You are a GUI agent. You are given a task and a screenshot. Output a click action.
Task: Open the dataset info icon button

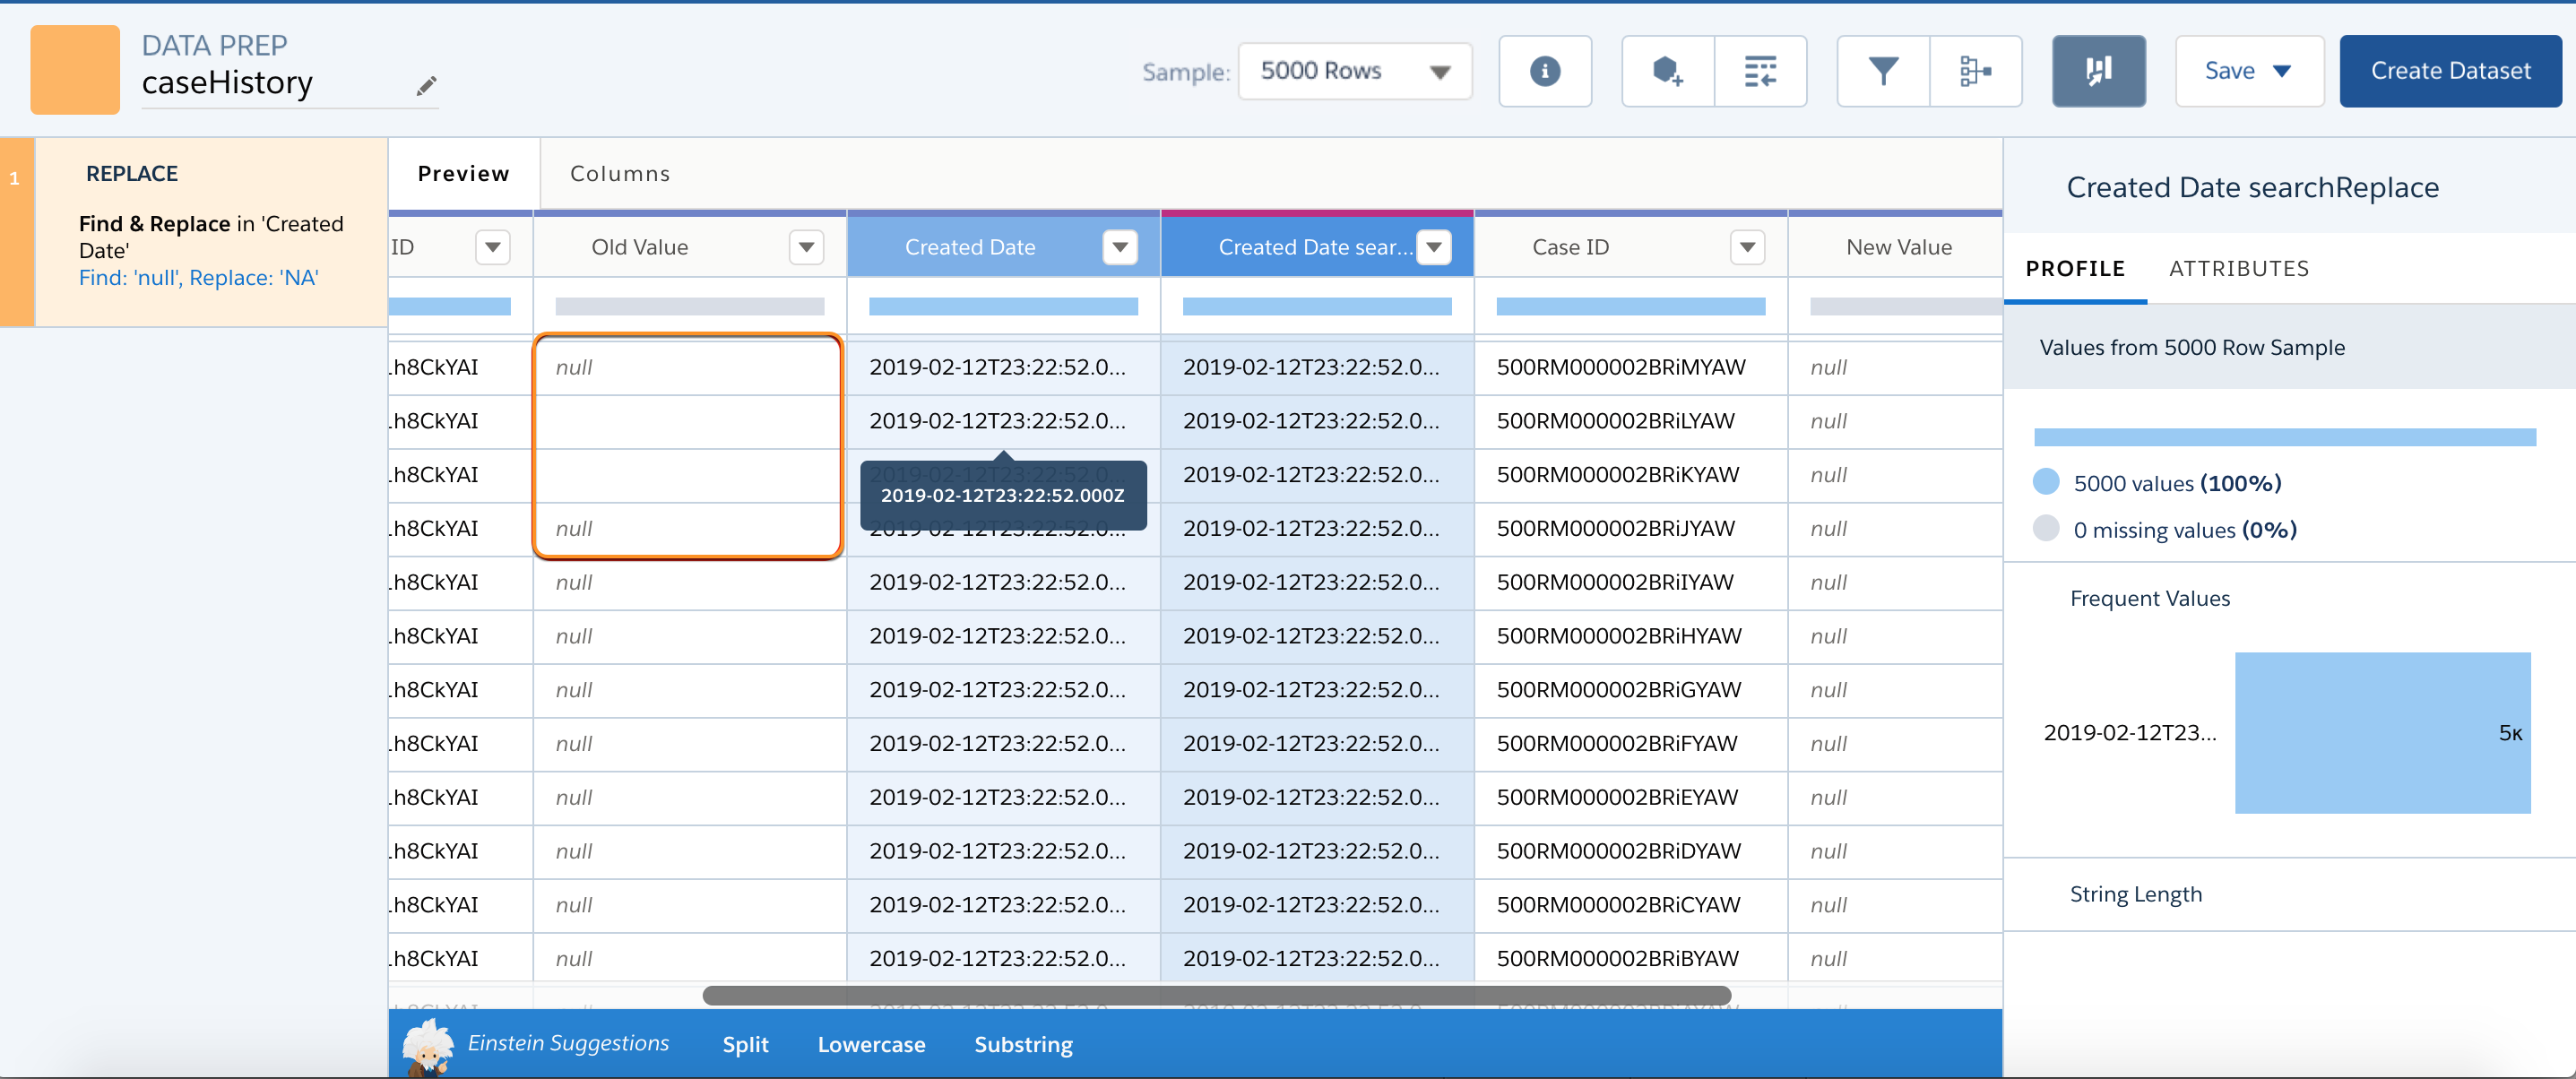[x=1544, y=71]
